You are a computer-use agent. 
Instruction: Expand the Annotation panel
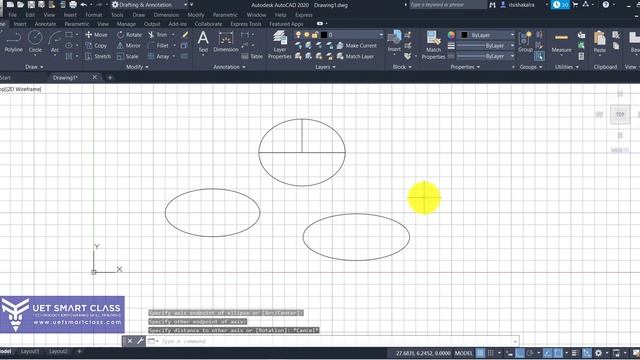pyautogui.click(x=229, y=67)
